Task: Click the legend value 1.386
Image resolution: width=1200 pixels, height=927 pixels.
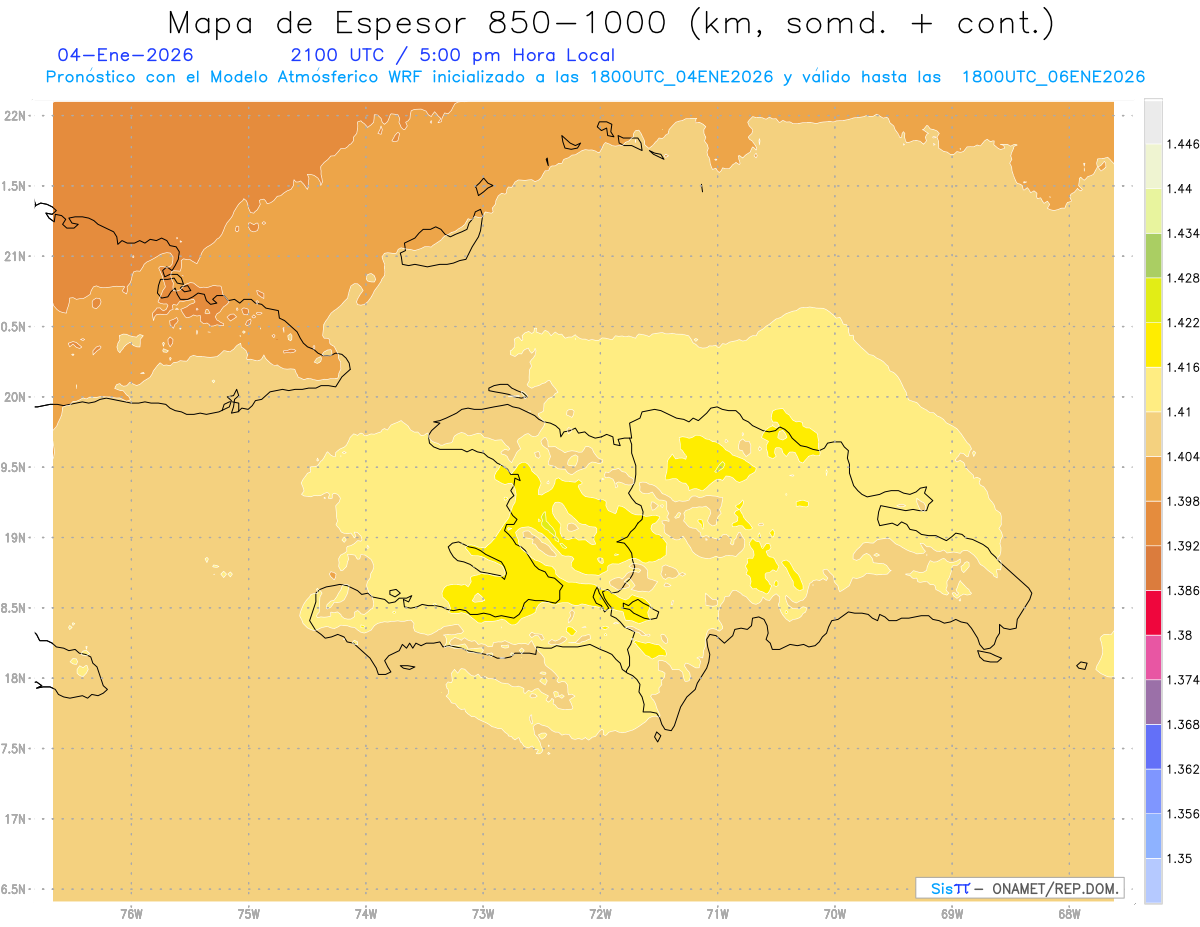Action: pyautogui.click(x=1183, y=590)
